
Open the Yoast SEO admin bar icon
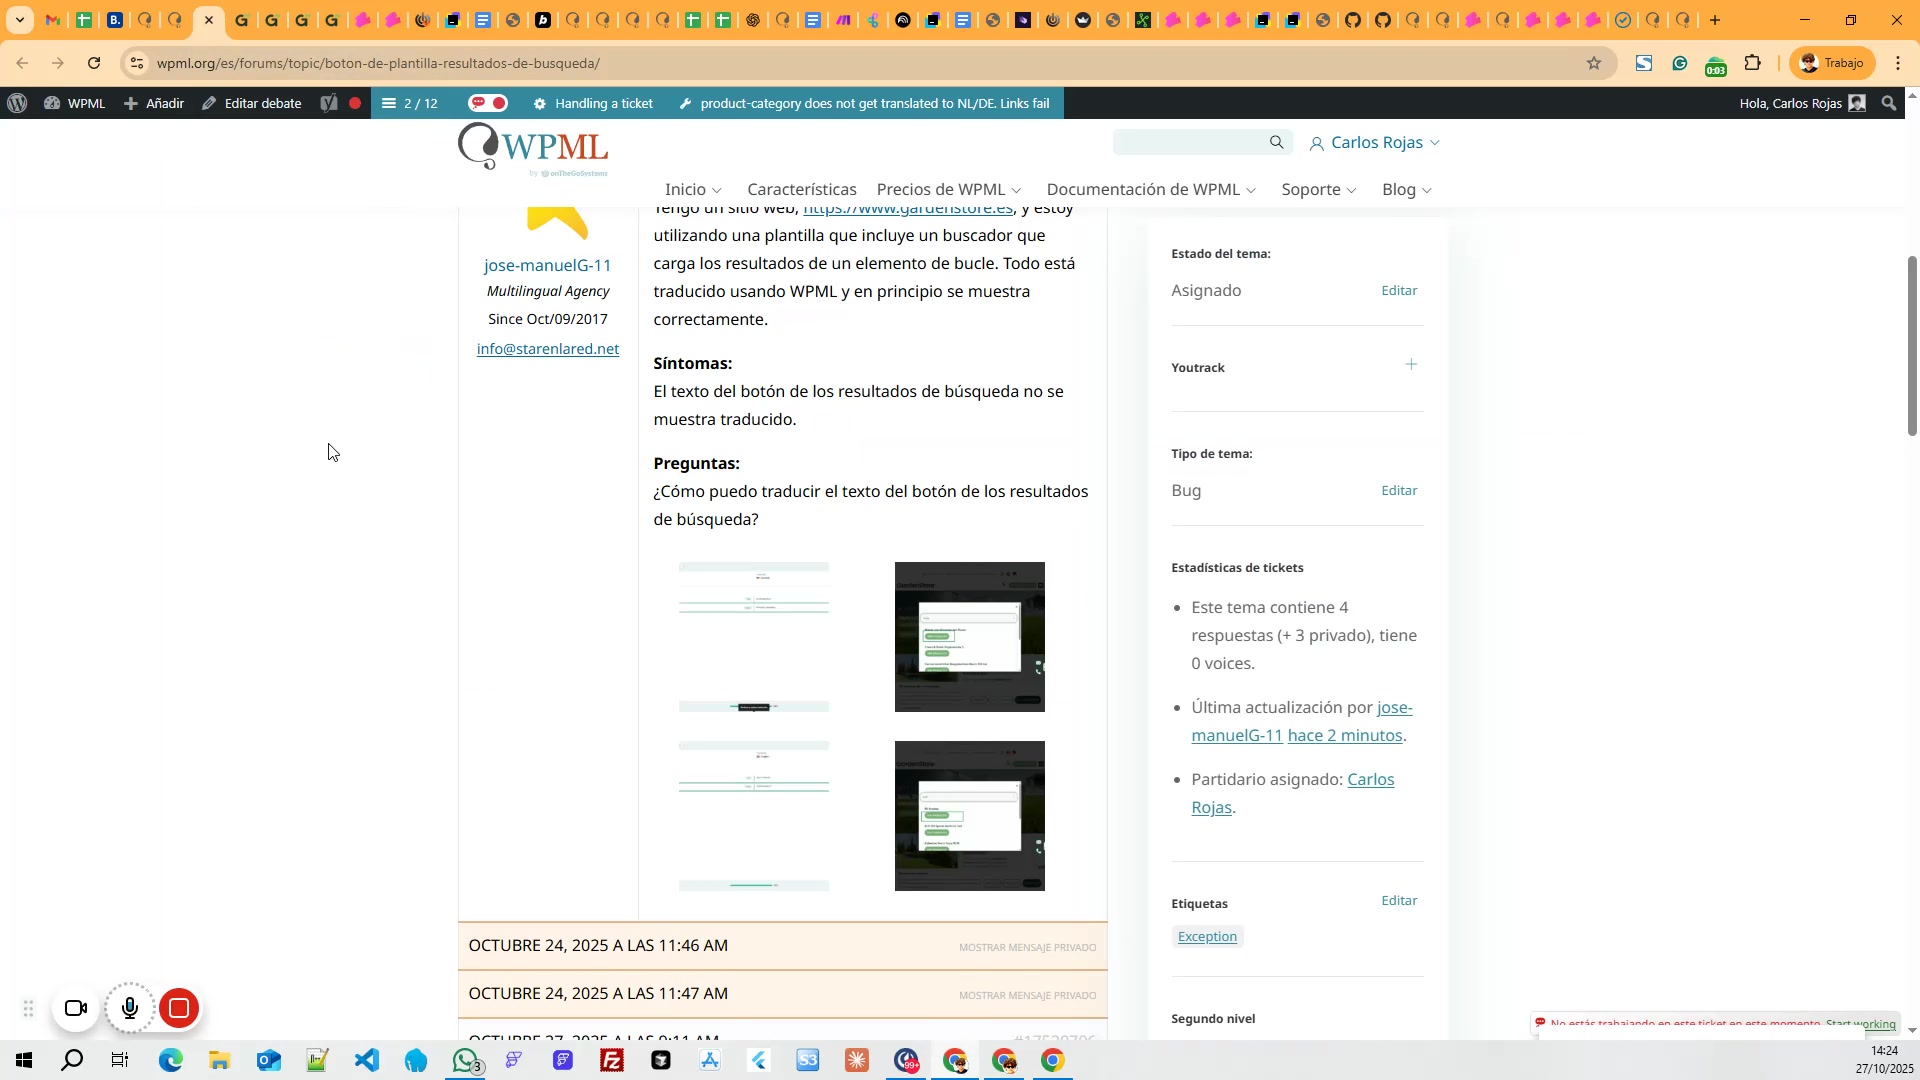(329, 103)
